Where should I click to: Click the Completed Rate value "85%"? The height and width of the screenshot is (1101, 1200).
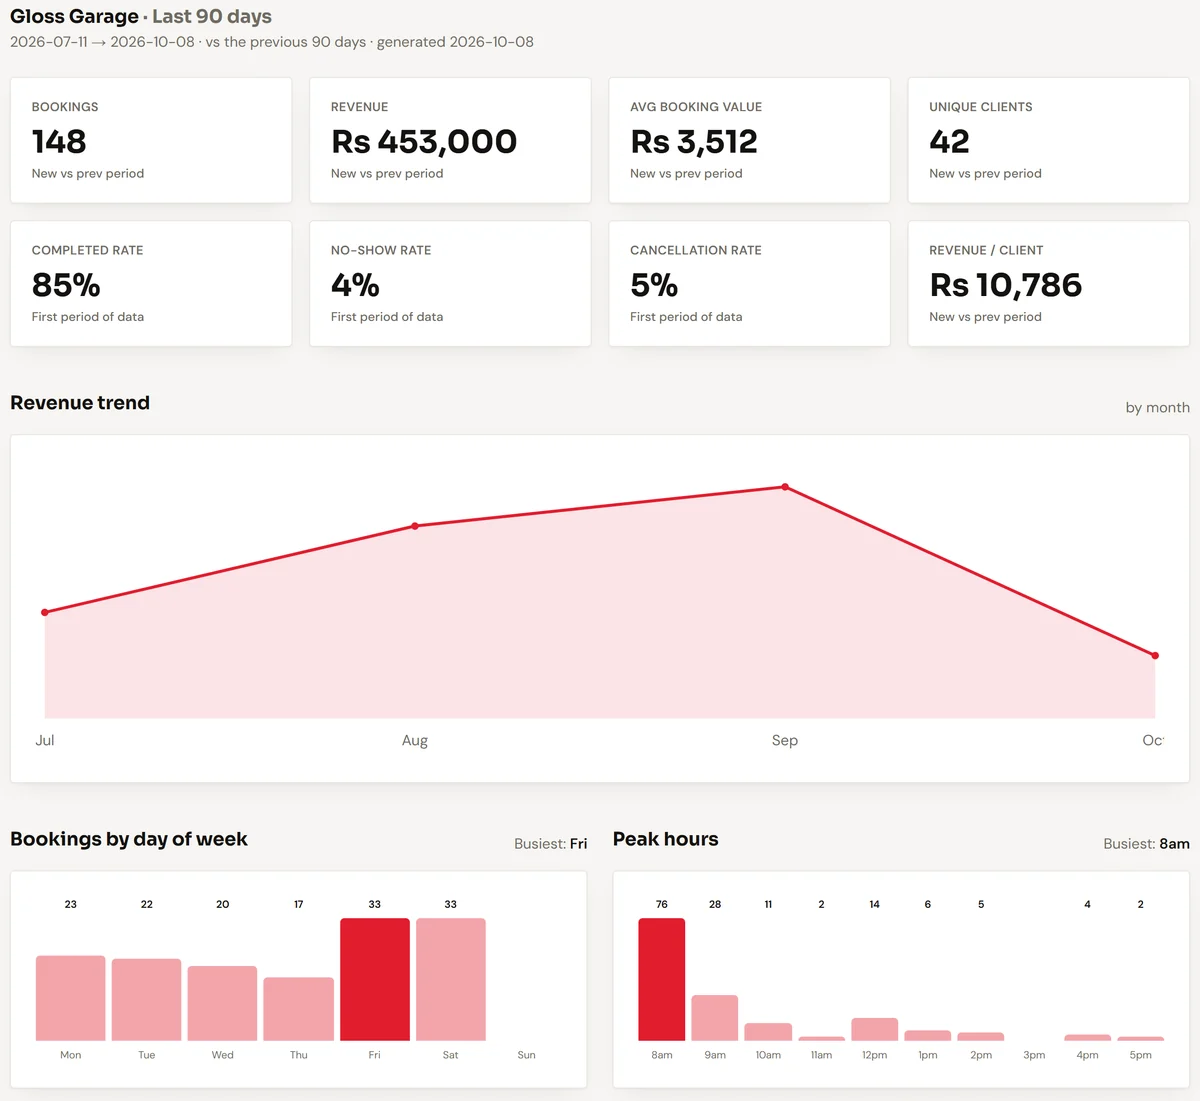tap(66, 285)
